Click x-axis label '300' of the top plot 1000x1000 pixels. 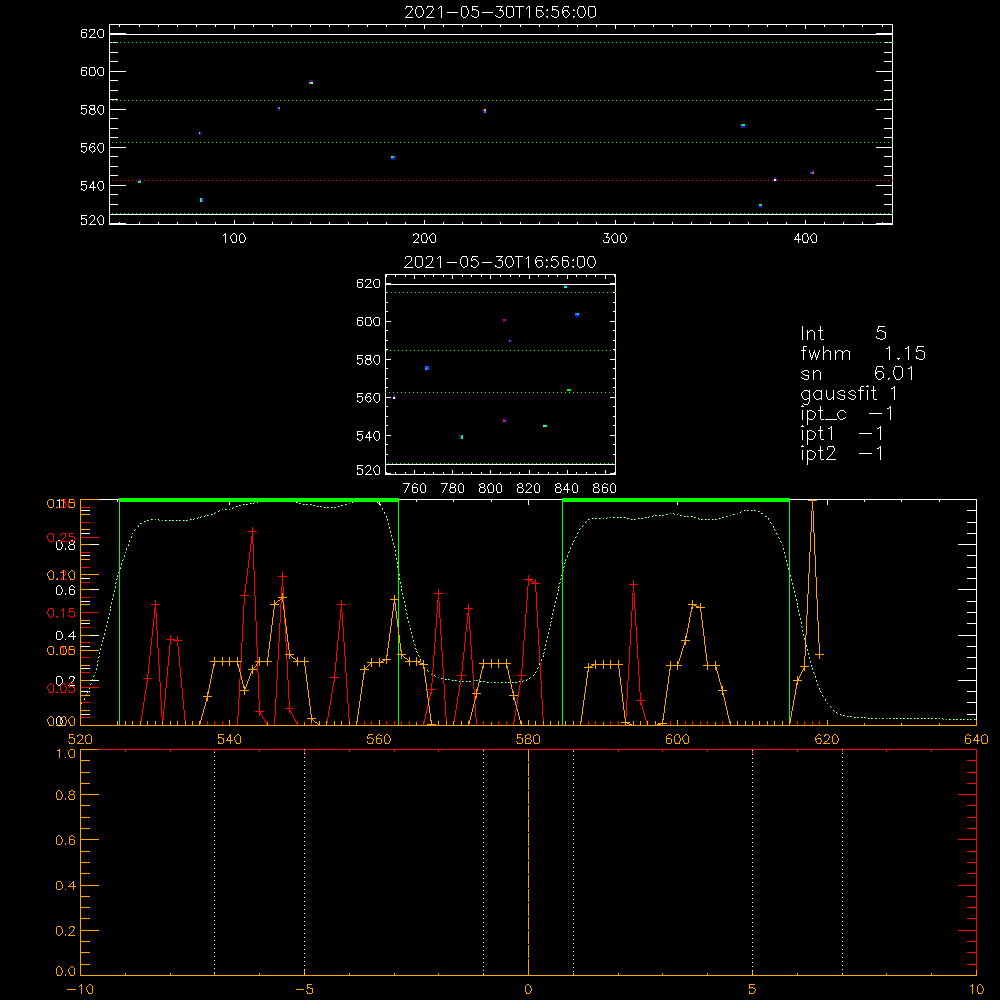pyautogui.click(x=615, y=239)
